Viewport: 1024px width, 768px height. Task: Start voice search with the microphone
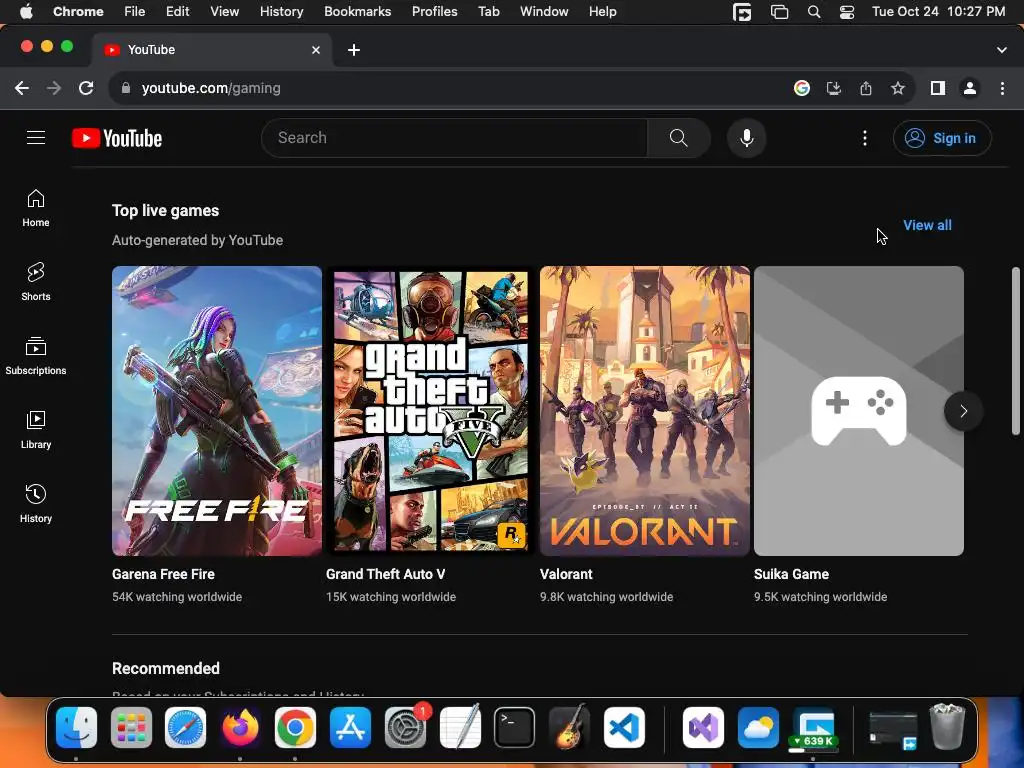coord(746,138)
